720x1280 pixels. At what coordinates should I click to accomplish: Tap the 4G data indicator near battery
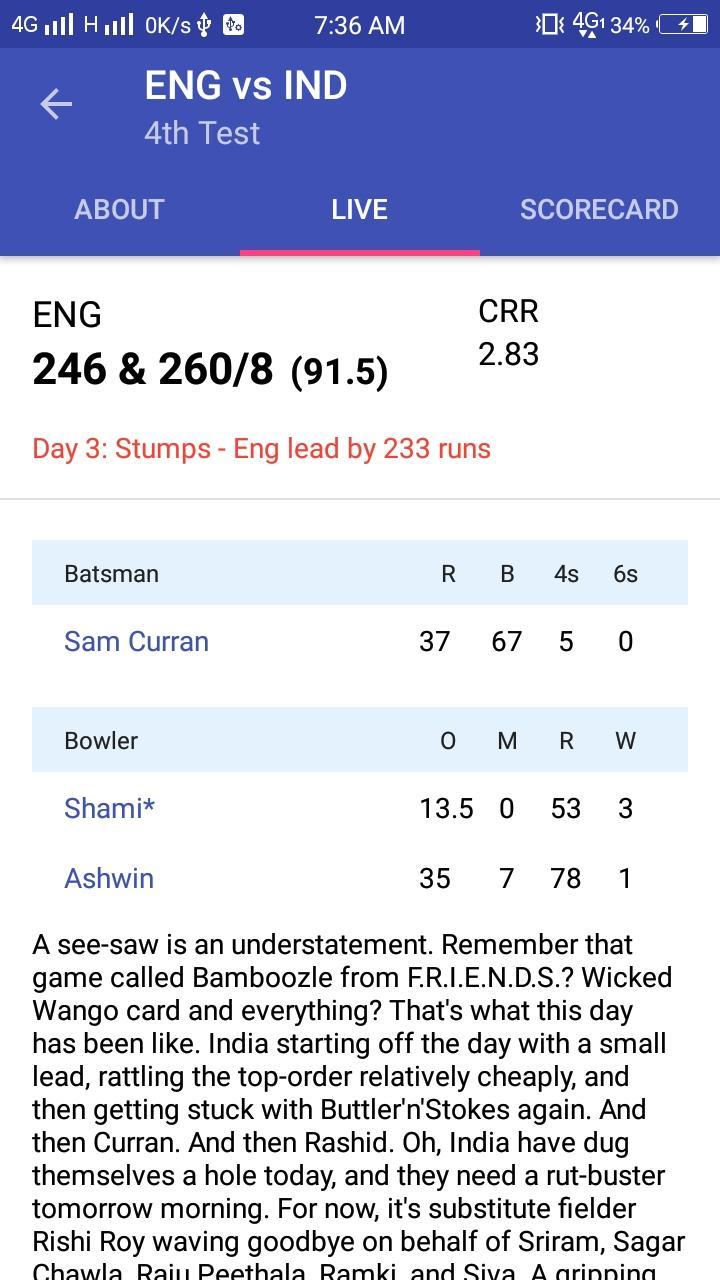point(588,24)
